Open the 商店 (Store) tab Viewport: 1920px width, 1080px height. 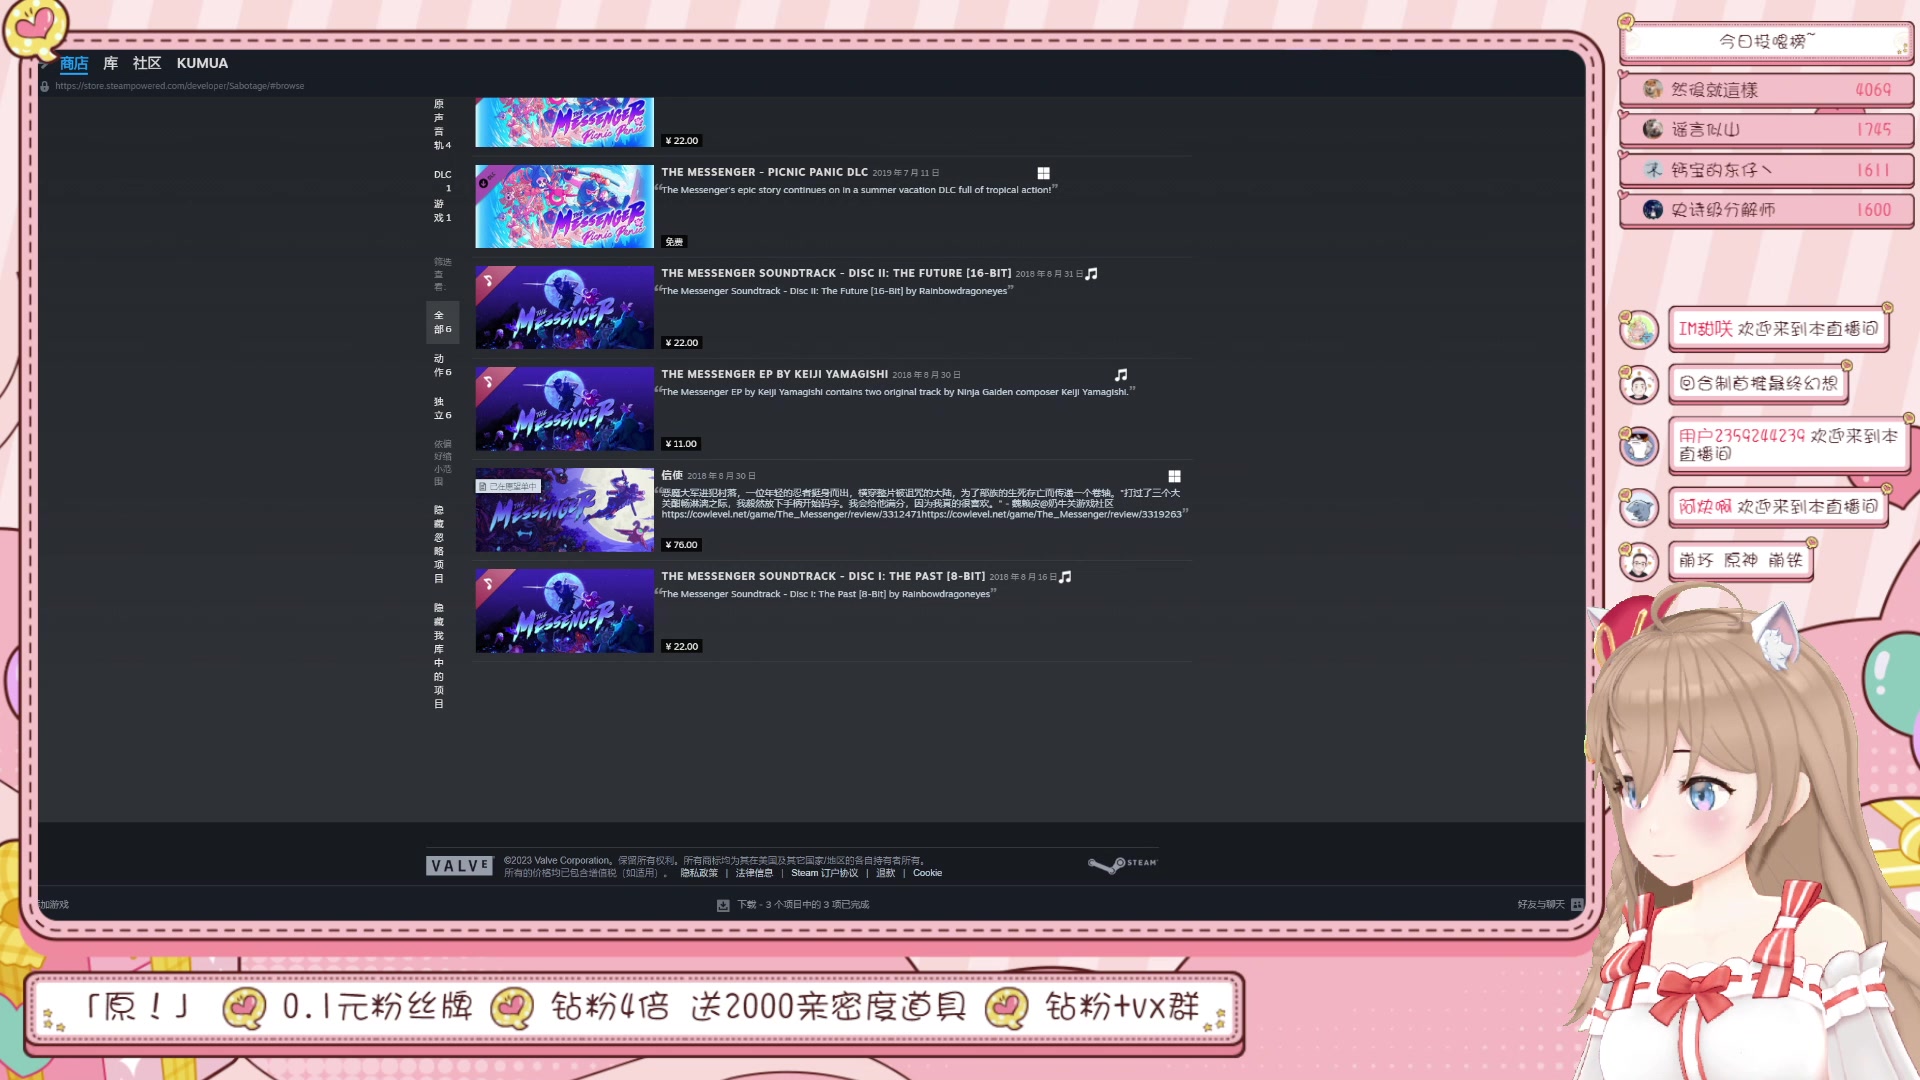(74, 63)
